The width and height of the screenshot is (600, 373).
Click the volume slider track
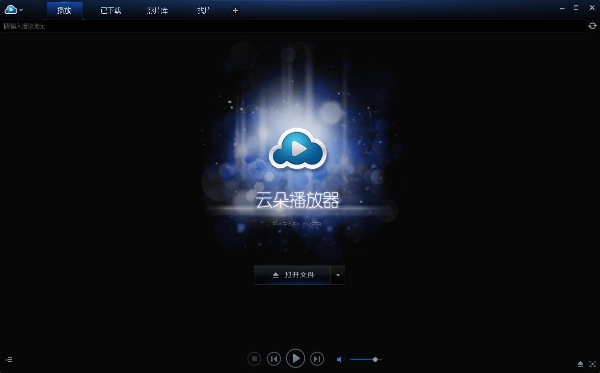tap(365, 359)
